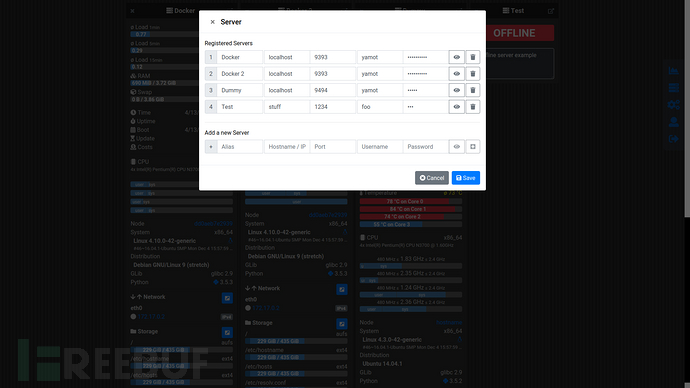Open chart icon in right sidebar
This screenshot has width=690, height=388.
point(673,70)
